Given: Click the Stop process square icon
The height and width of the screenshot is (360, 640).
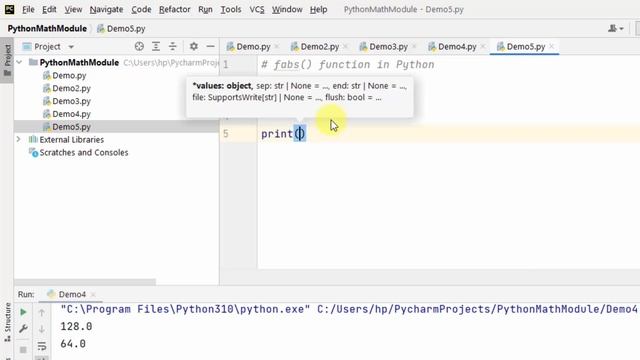Looking at the screenshot, I should click(23, 349).
